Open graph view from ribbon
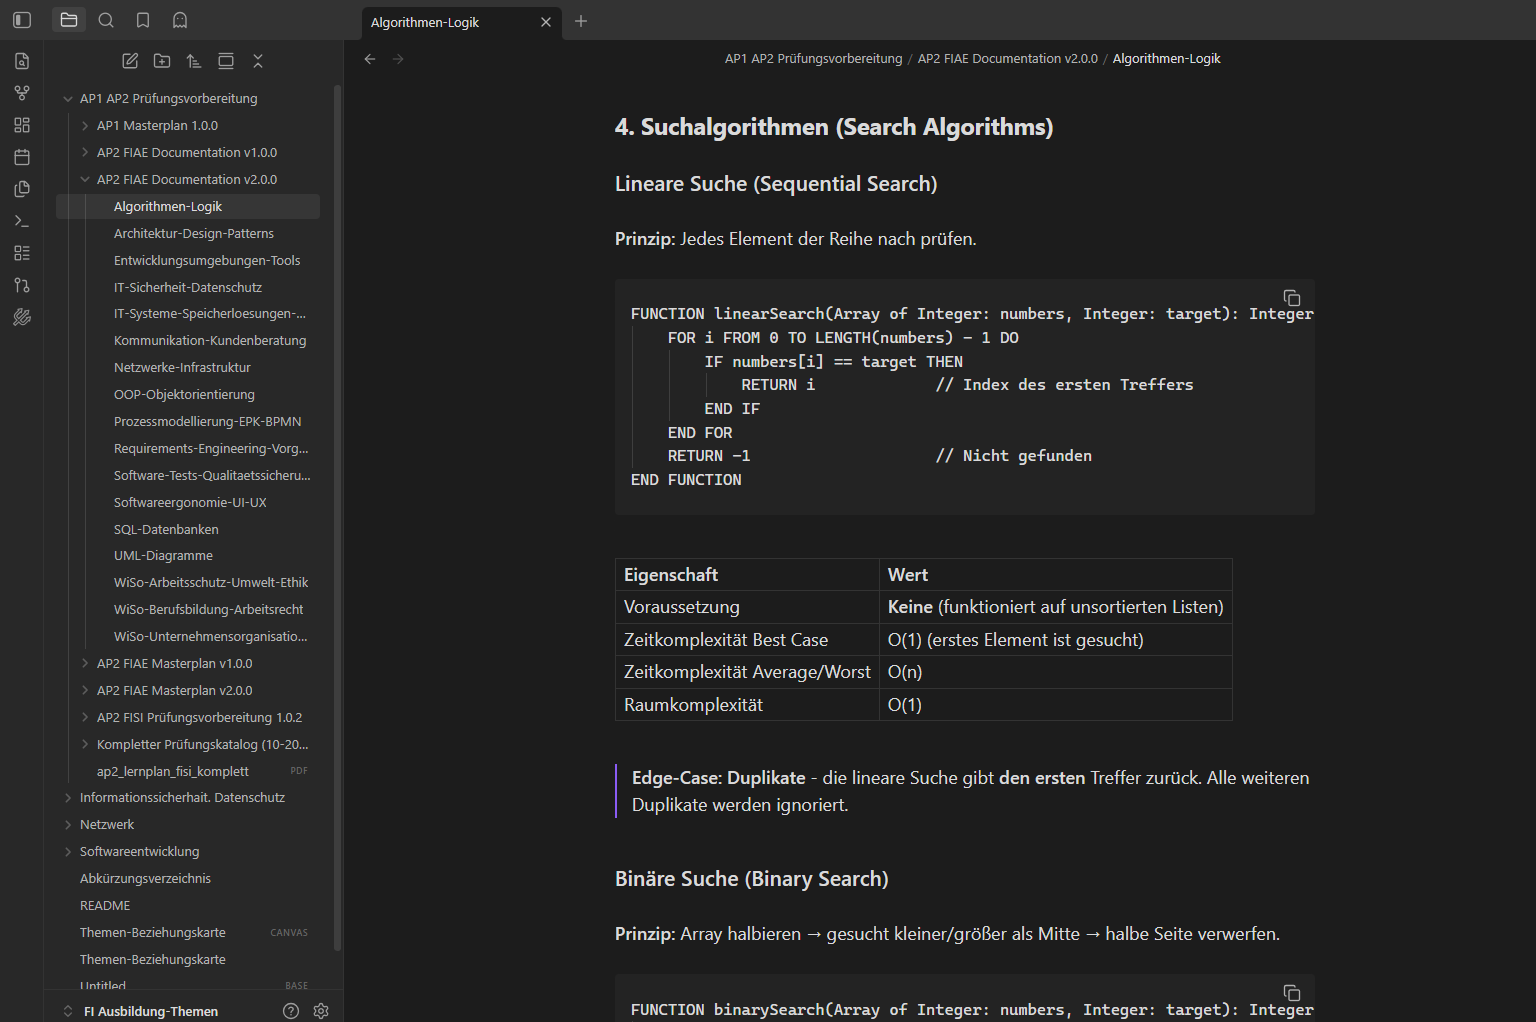 pyautogui.click(x=22, y=93)
